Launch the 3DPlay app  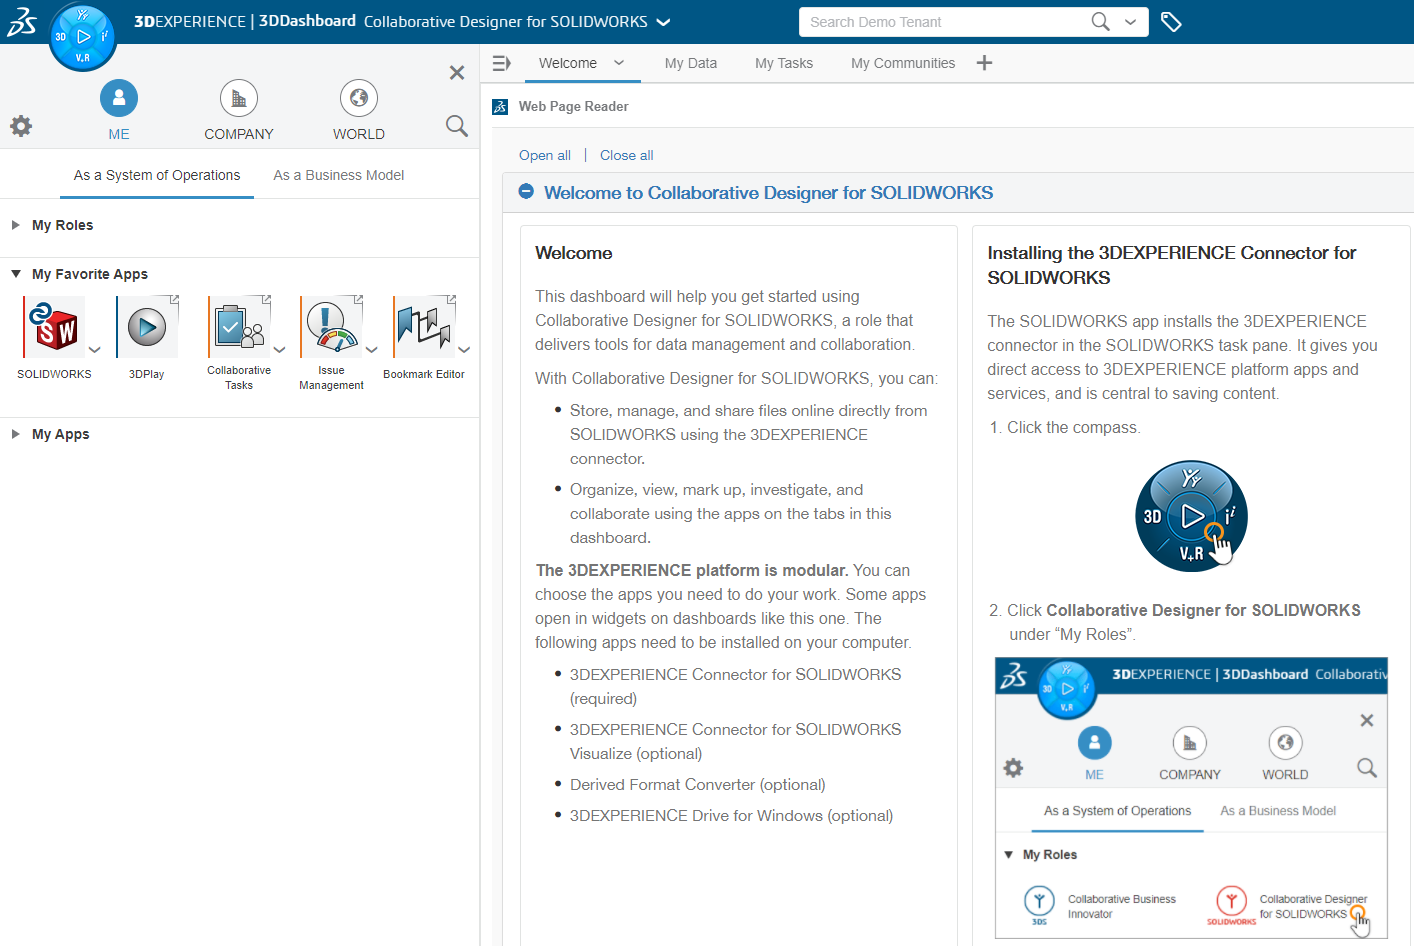point(147,328)
